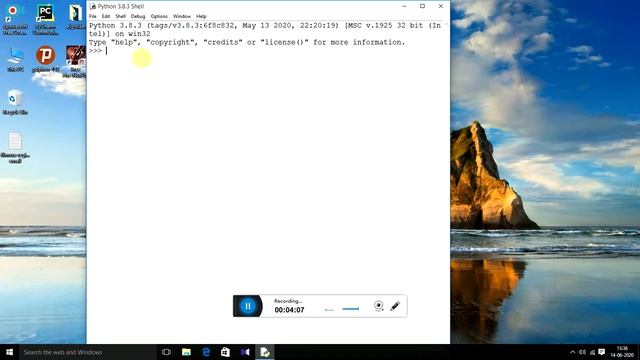
Task: Select the orange P desktop icon
Action: pyautogui.click(x=45, y=59)
